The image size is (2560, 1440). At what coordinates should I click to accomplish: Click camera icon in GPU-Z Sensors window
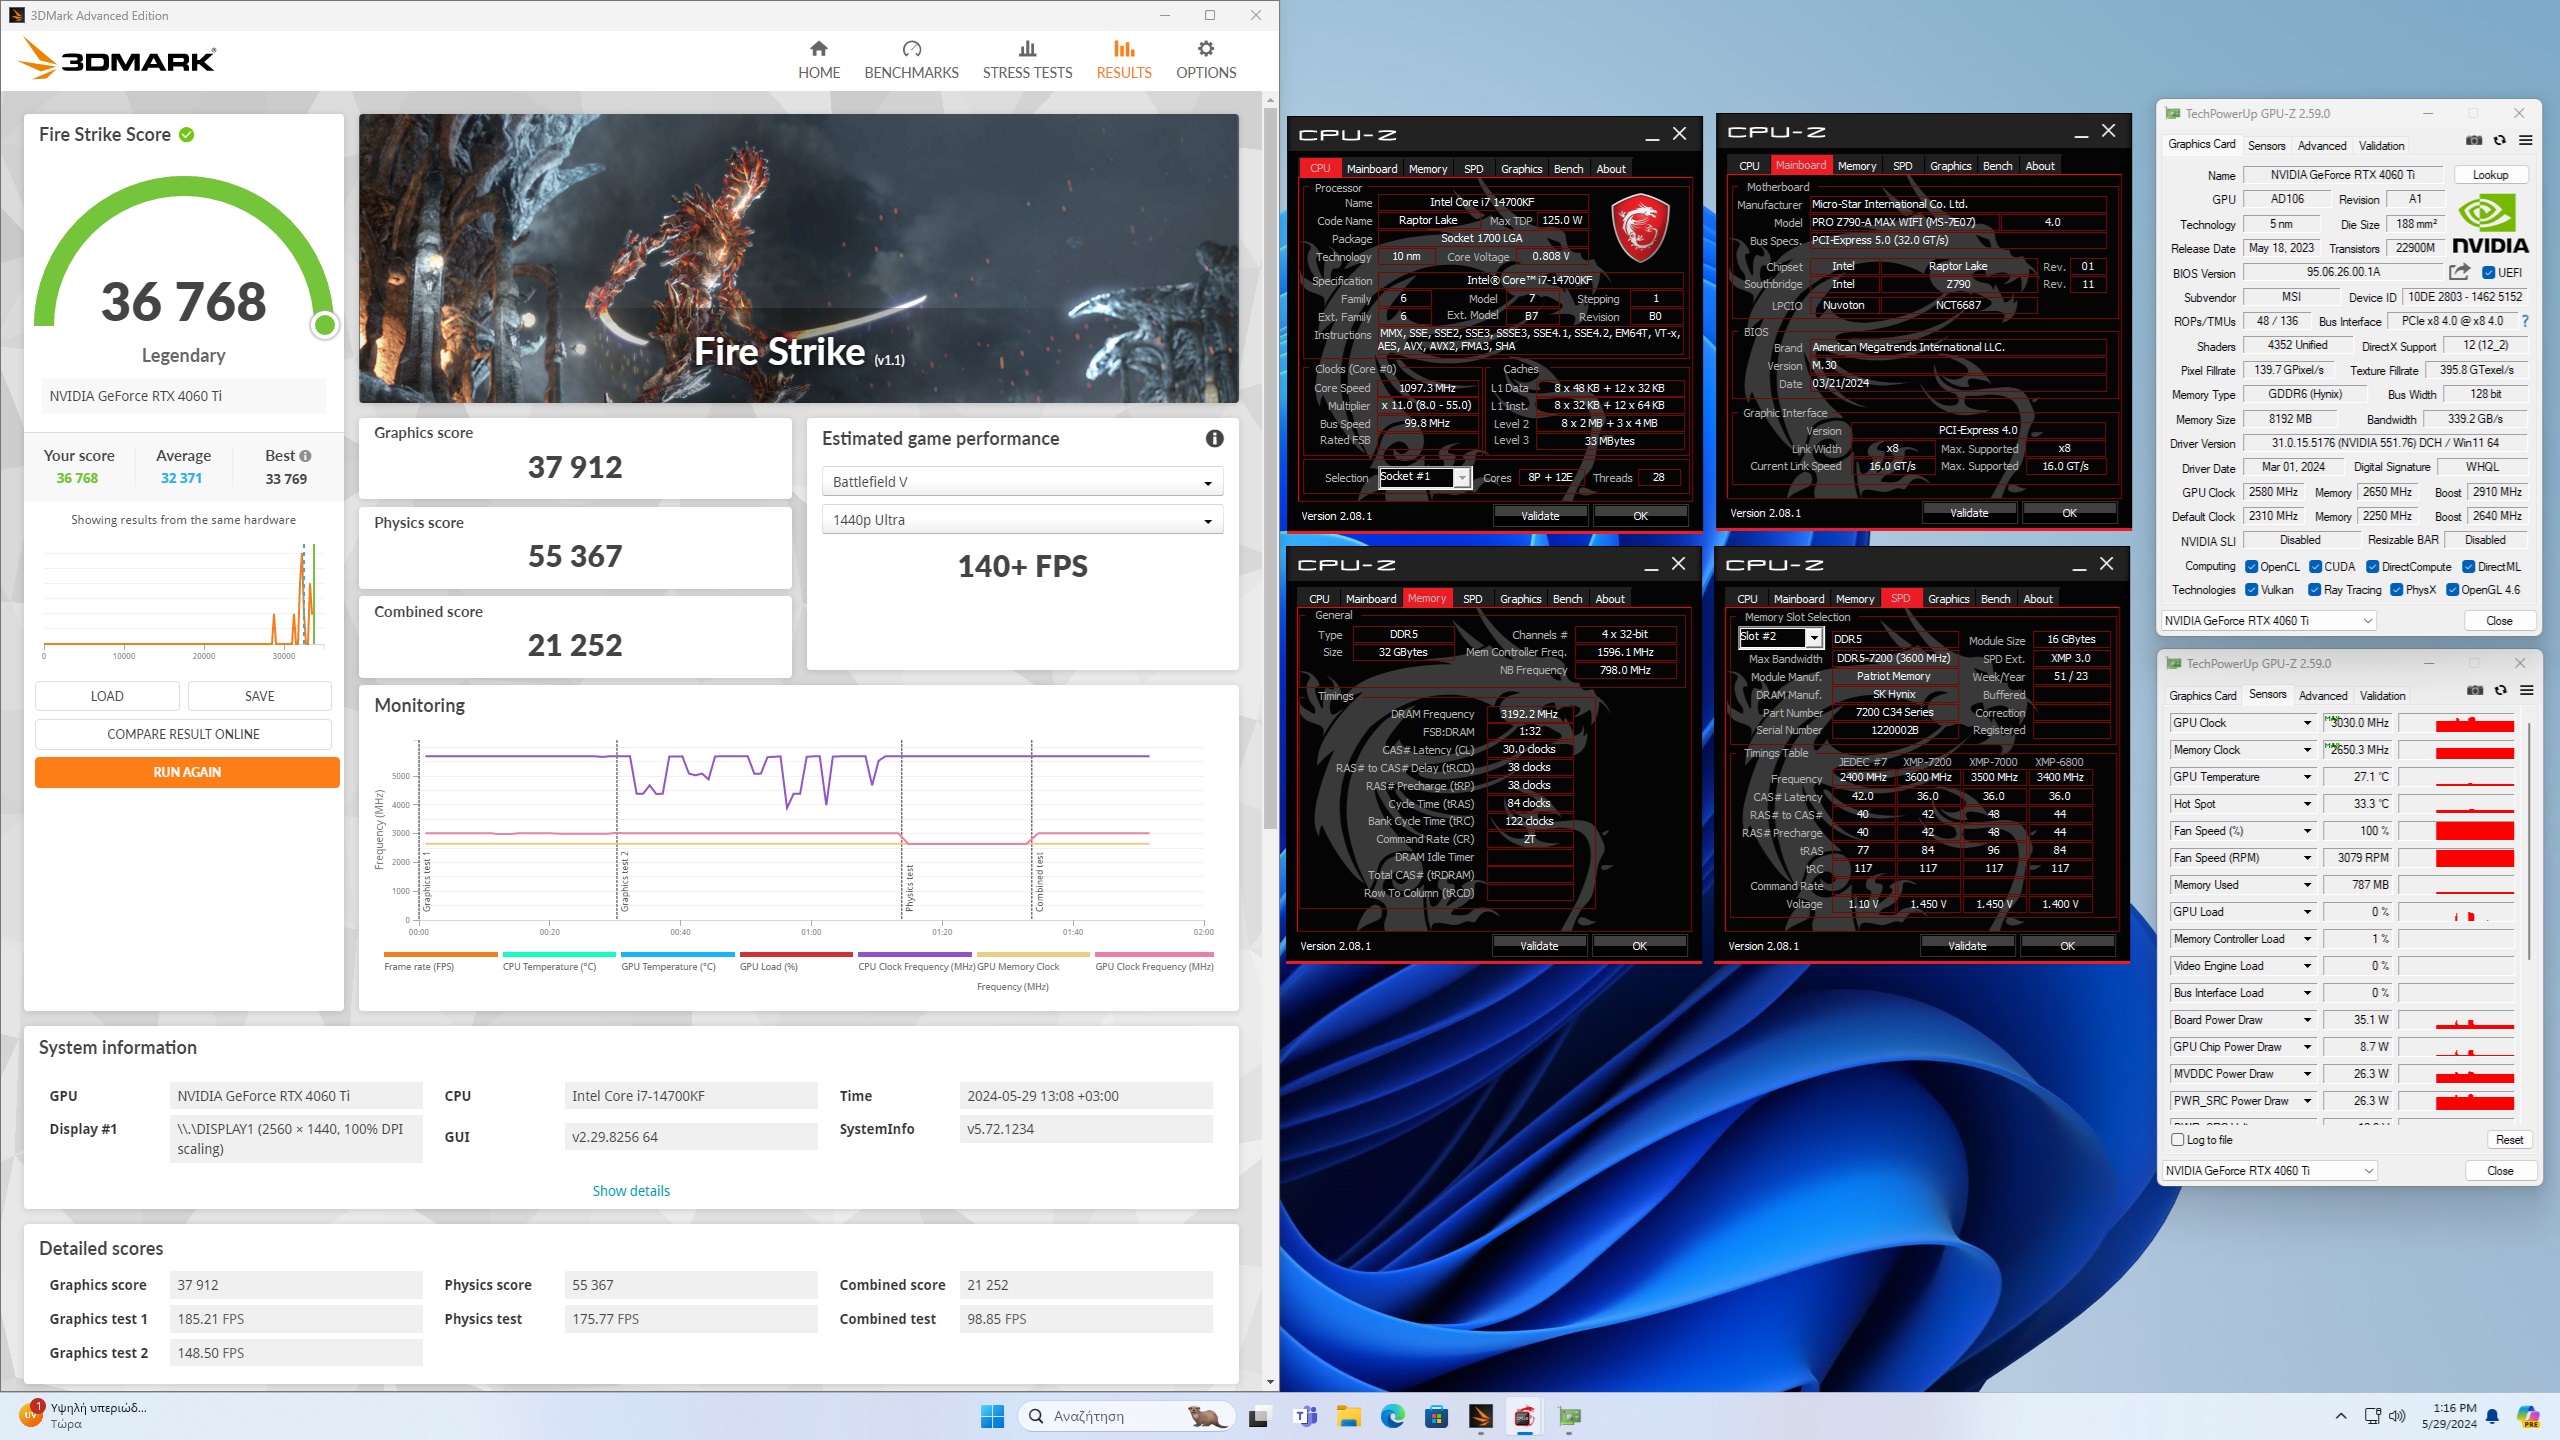tap(2475, 691)
